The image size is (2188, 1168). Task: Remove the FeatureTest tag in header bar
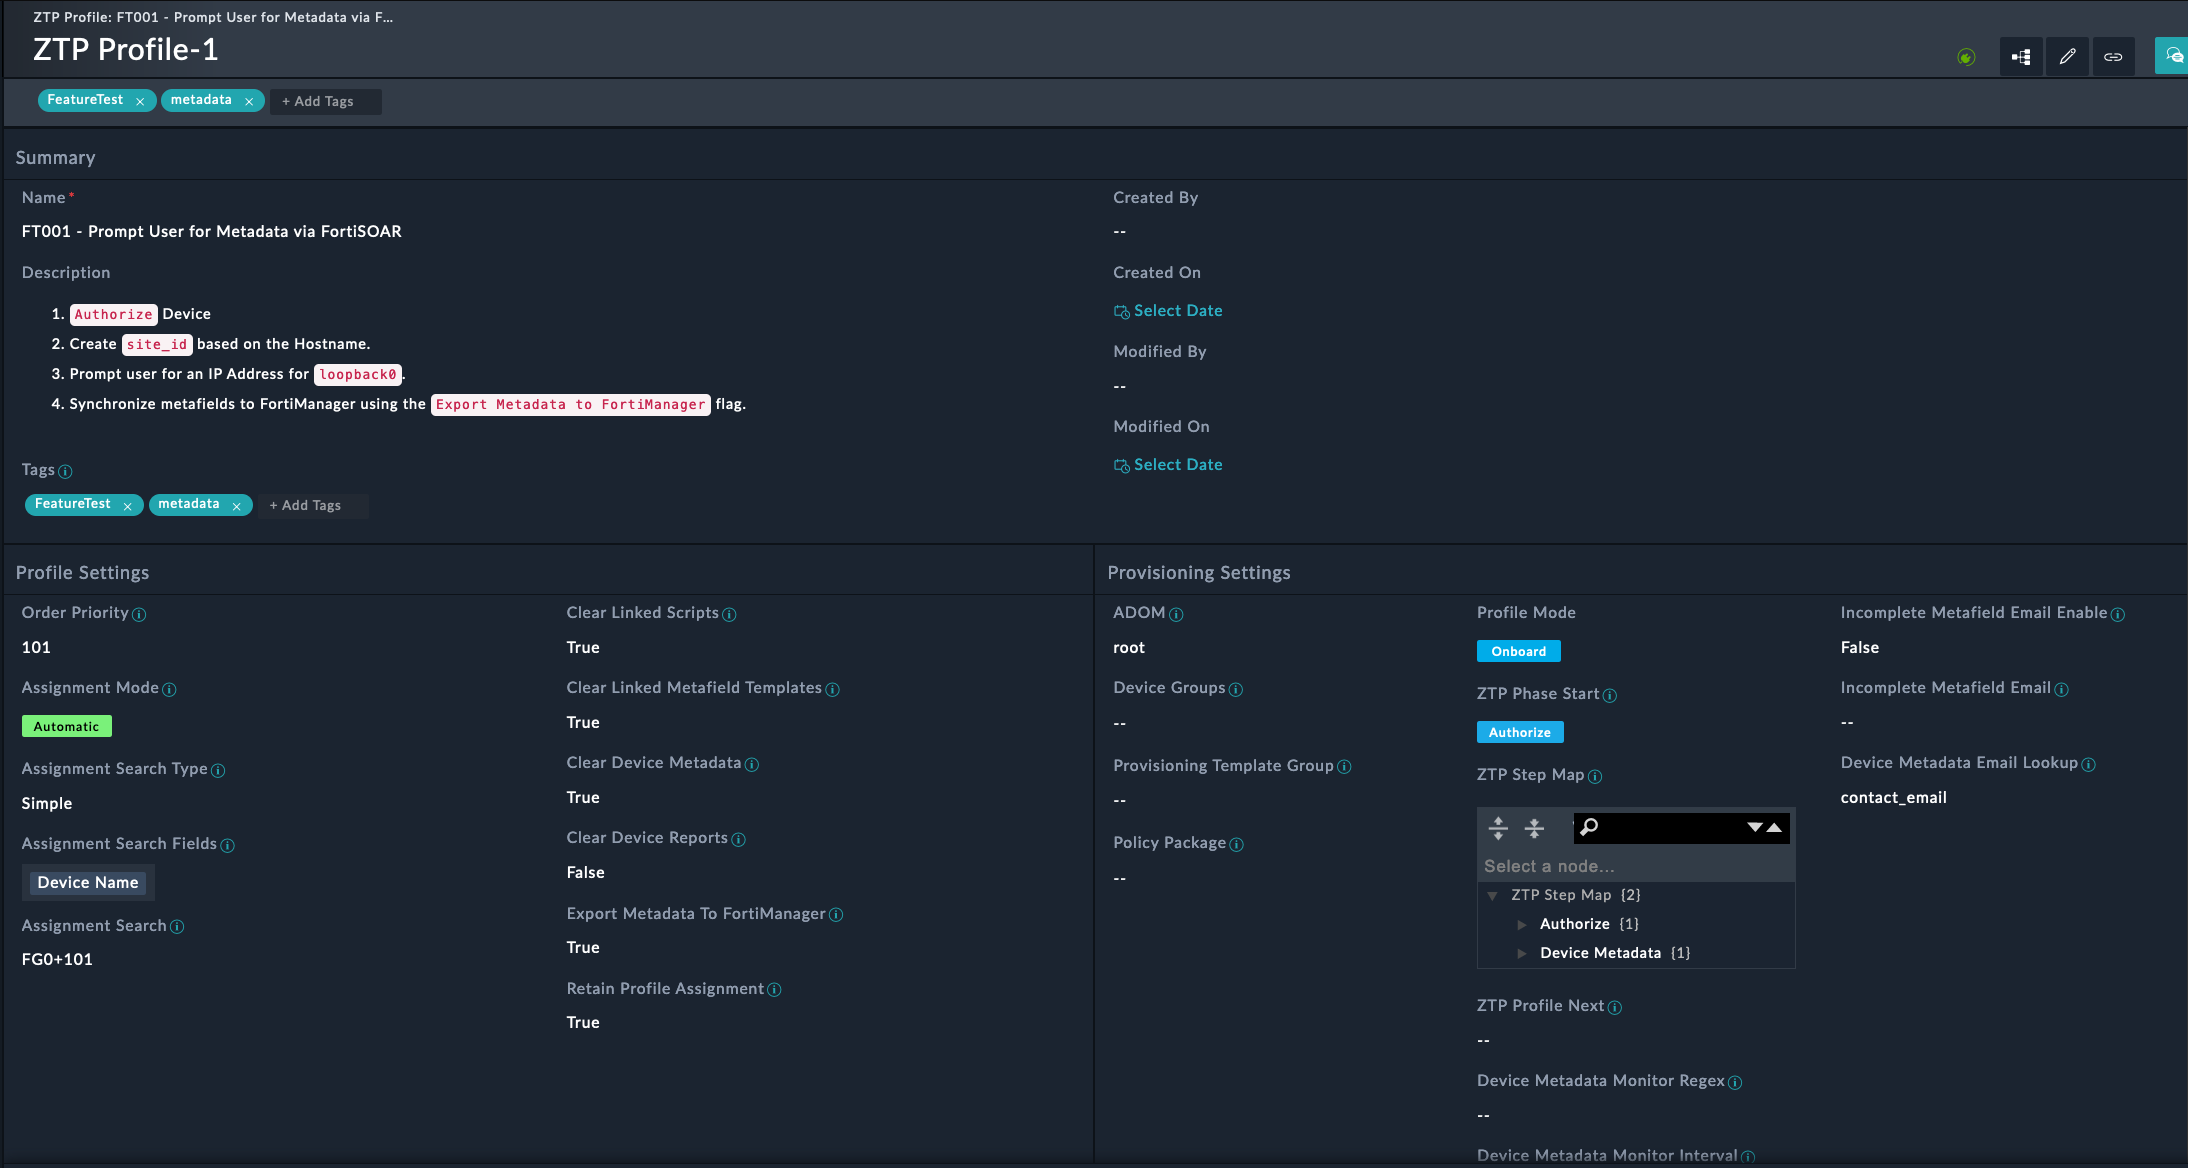140,101
